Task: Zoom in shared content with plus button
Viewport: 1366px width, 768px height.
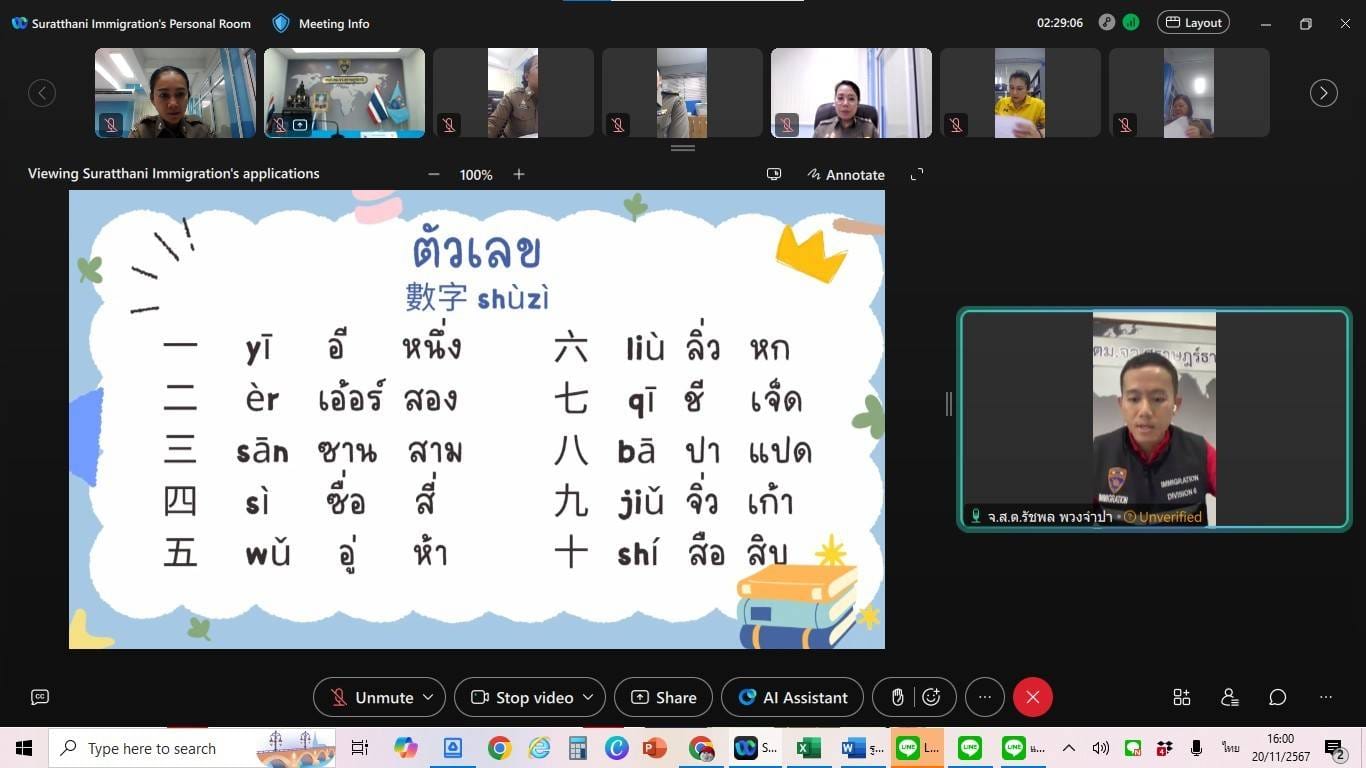Action: (519, 174)
